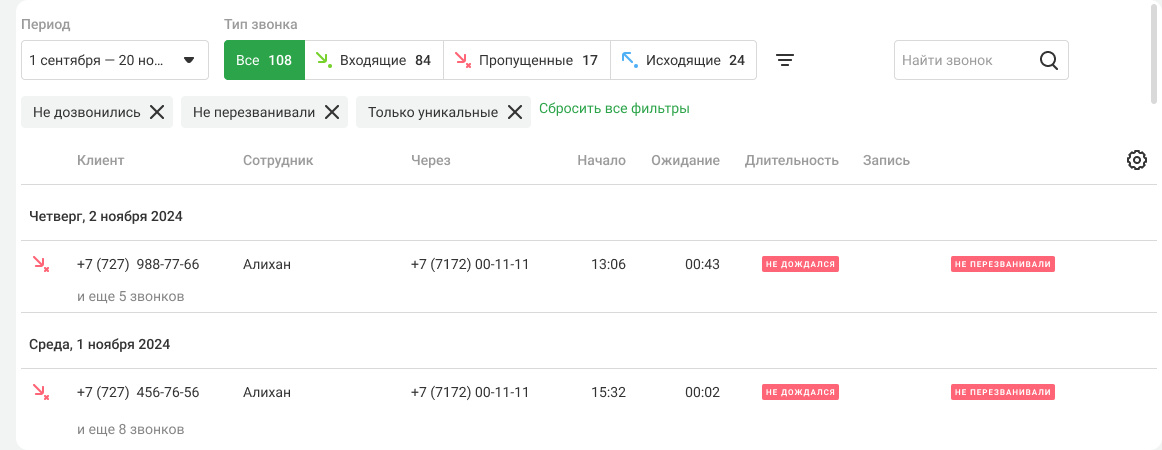This screenshot has height=450, width=1162.
Task: Click 'Сбросить все фильтры' link
Action: coord(614,108)
